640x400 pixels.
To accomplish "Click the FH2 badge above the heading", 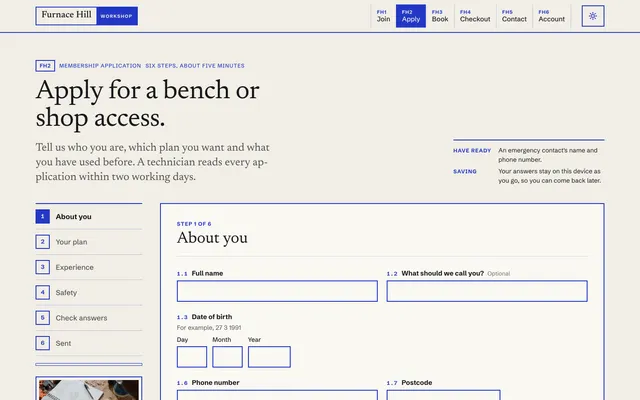I will coord(45,66).
